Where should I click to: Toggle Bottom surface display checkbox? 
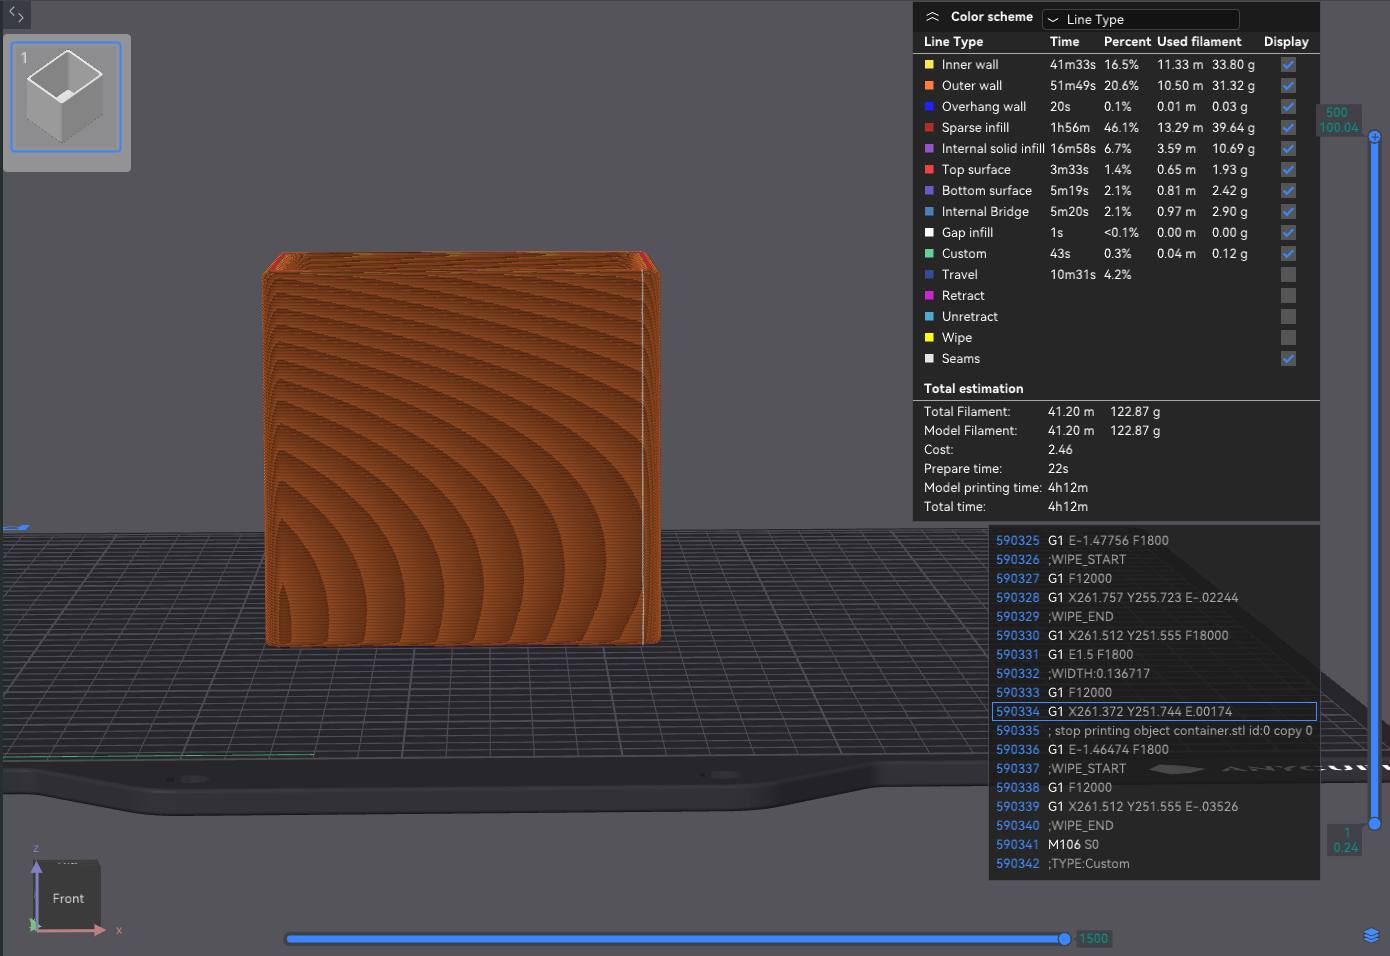click(1288, 190)
